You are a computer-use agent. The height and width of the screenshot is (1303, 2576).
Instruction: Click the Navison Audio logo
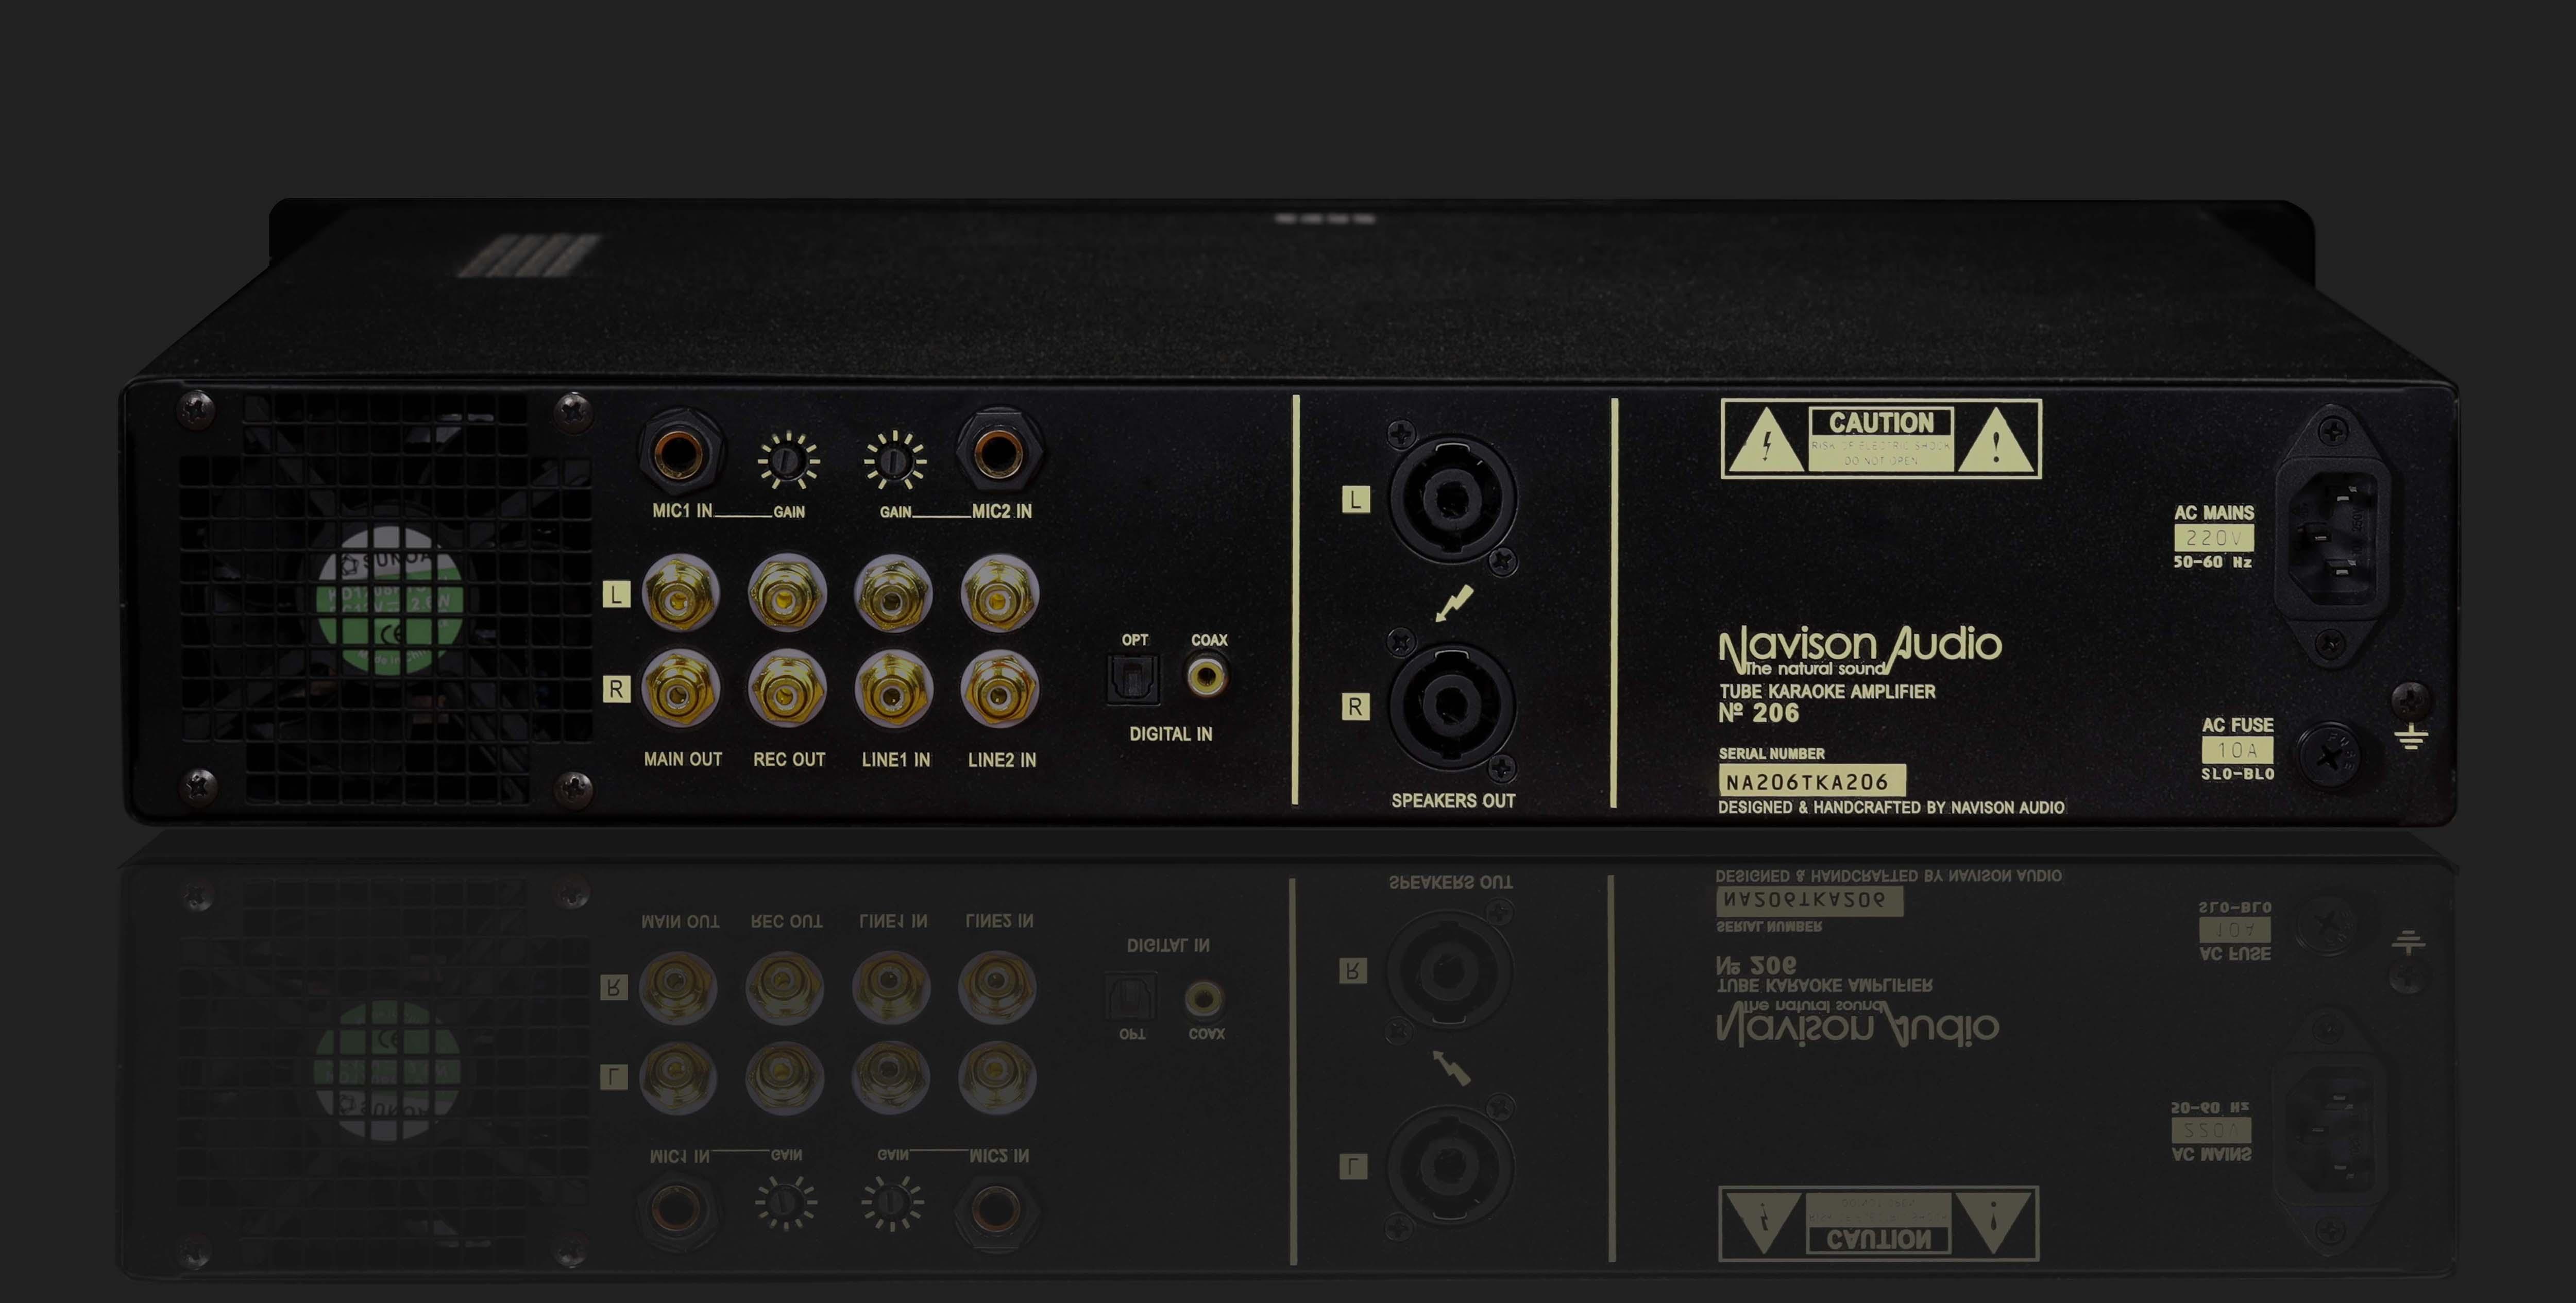(1860, 650)
